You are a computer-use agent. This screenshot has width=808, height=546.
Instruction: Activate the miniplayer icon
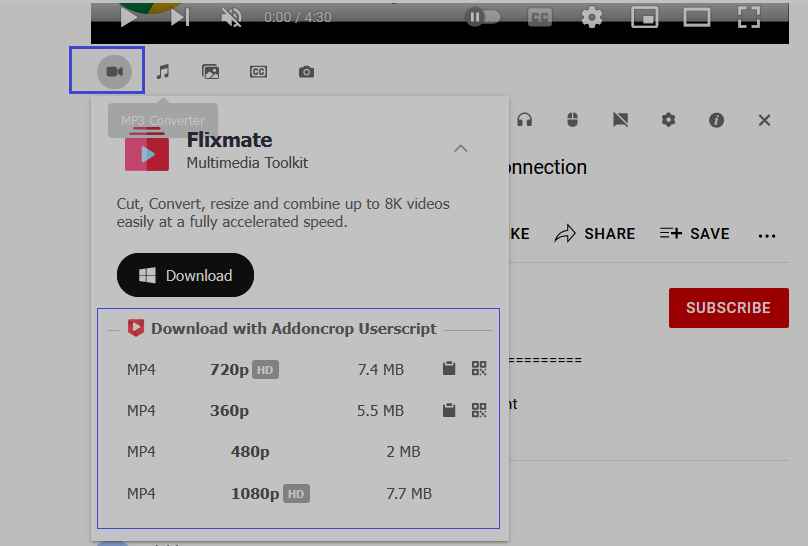tap(645, 17)
